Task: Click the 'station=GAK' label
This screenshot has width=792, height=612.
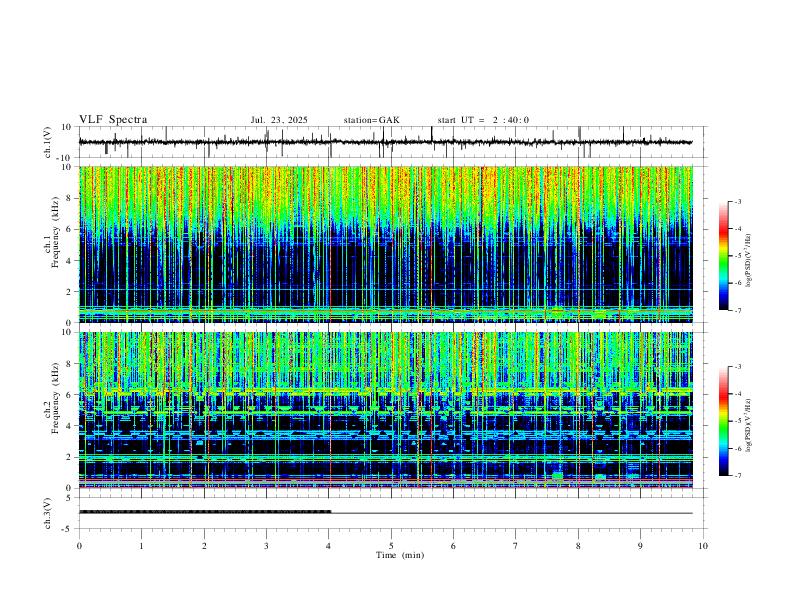Action: (371, 120)
